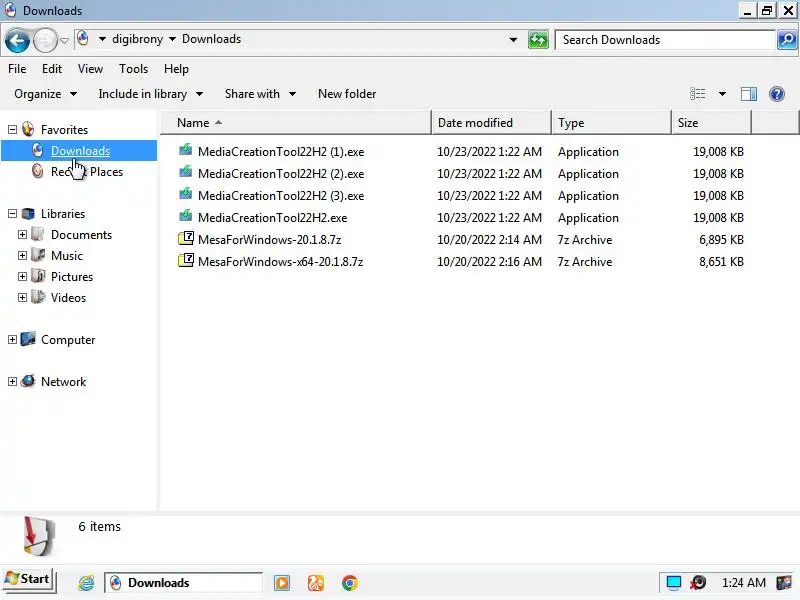
Task: Click the address bar location icon
Action: [83, 38]
